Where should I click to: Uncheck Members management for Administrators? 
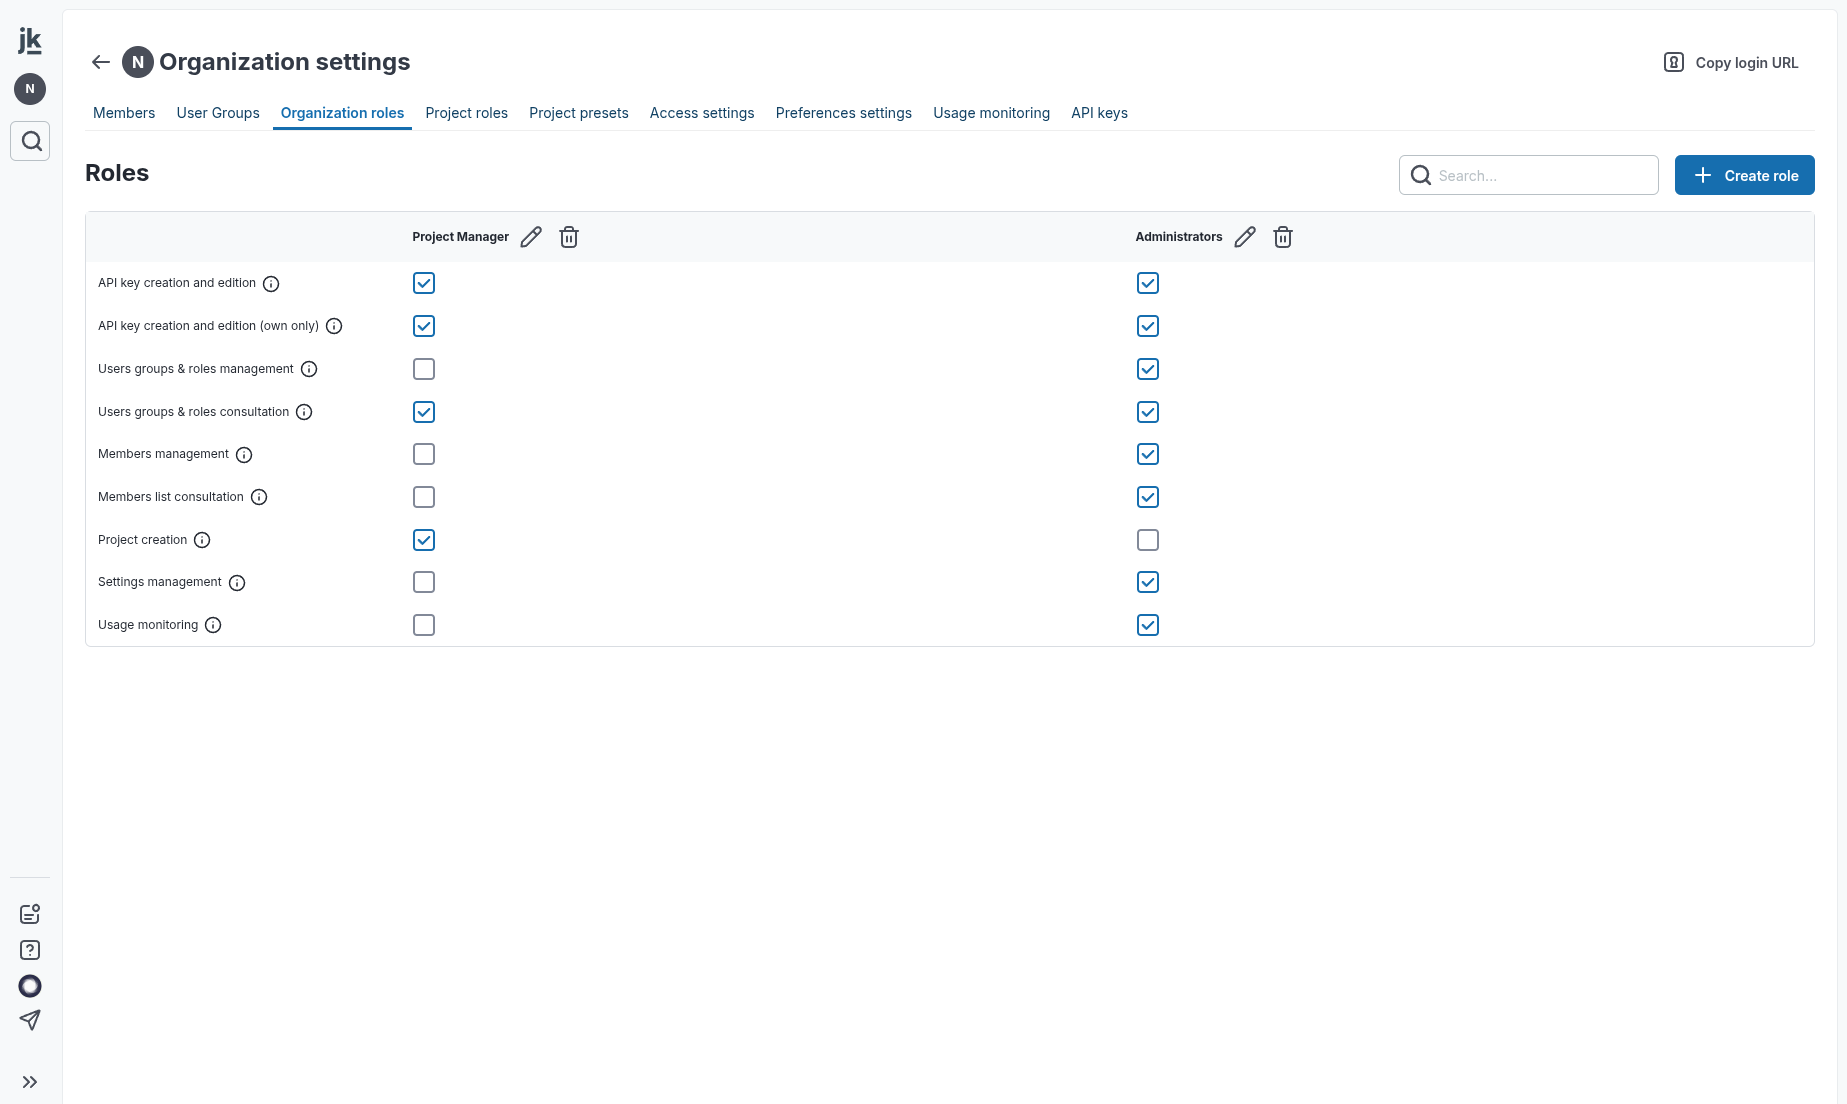(1148, 454)
